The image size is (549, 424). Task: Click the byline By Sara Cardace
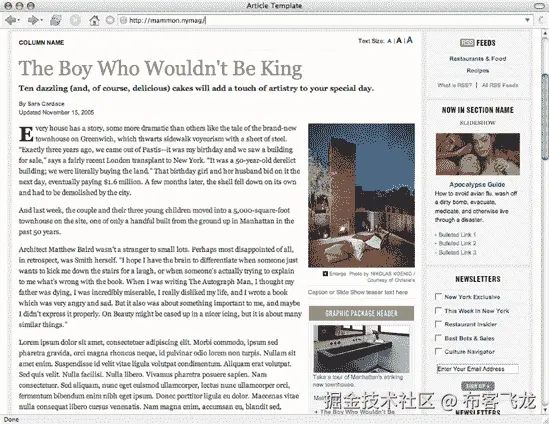point(42,104)
